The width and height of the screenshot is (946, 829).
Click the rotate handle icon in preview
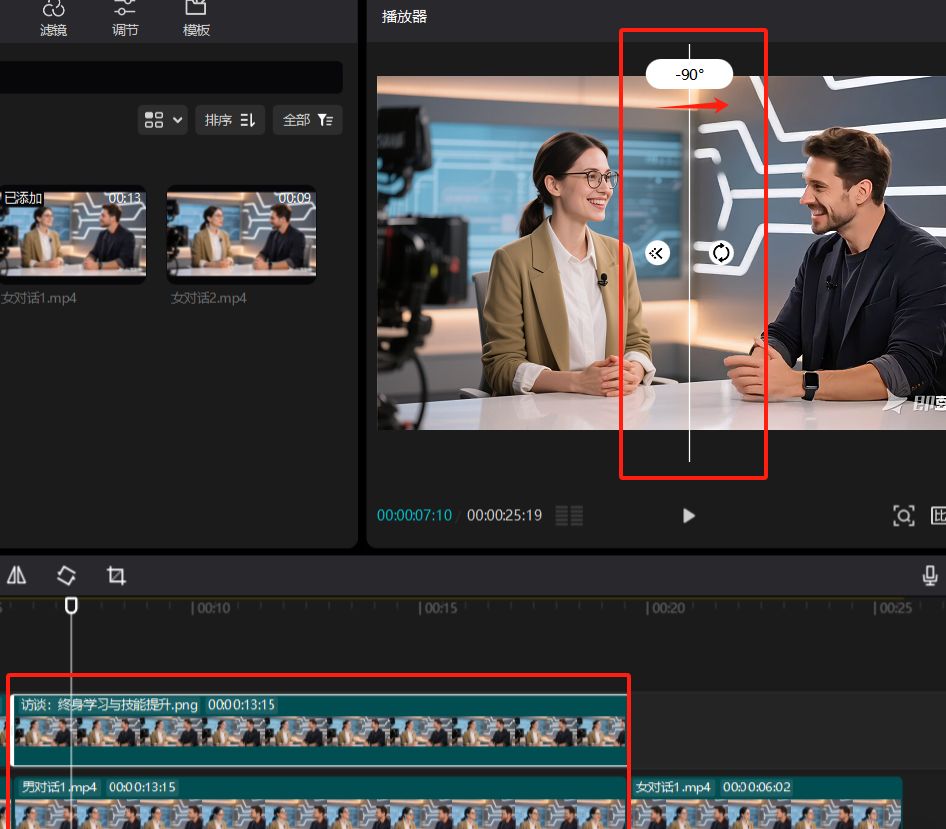click(x=721, y=253)
